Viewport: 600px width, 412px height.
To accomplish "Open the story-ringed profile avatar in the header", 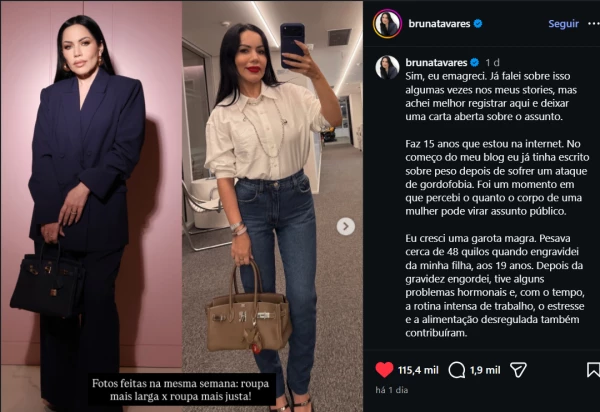I will coord(387,24).
